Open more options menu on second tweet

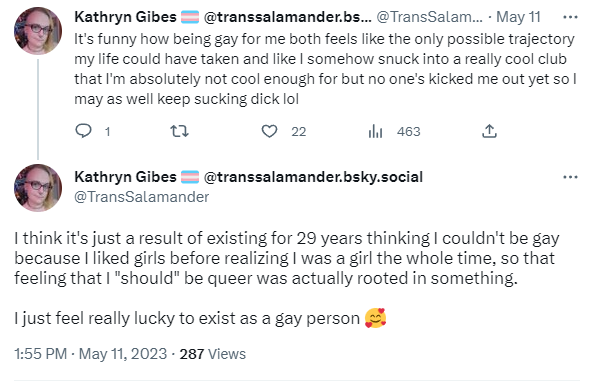click(571, 177)
